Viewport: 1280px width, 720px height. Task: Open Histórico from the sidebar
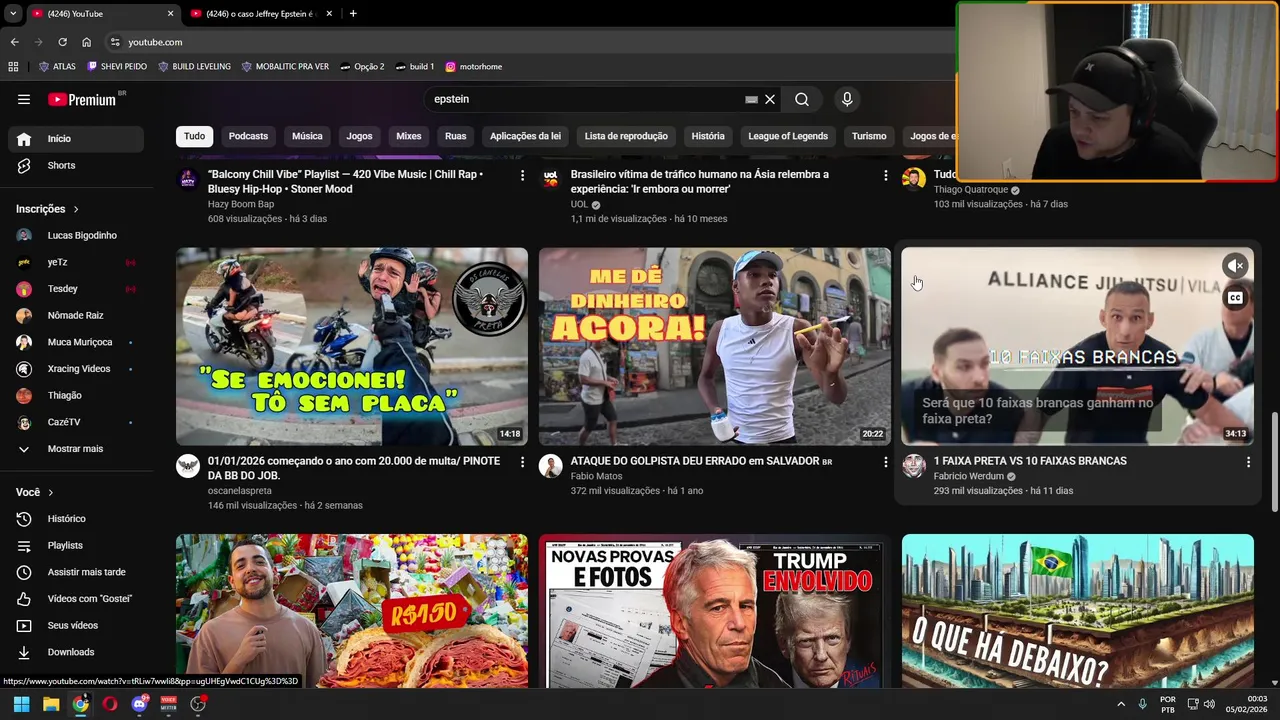[76, 519]
